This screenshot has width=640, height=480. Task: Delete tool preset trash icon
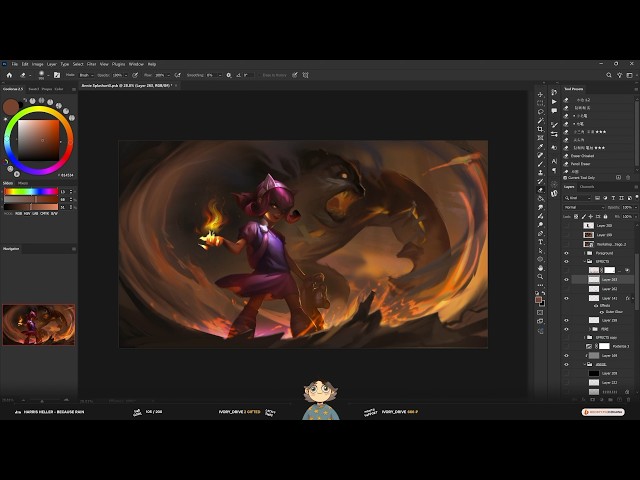tap(628, 178)
